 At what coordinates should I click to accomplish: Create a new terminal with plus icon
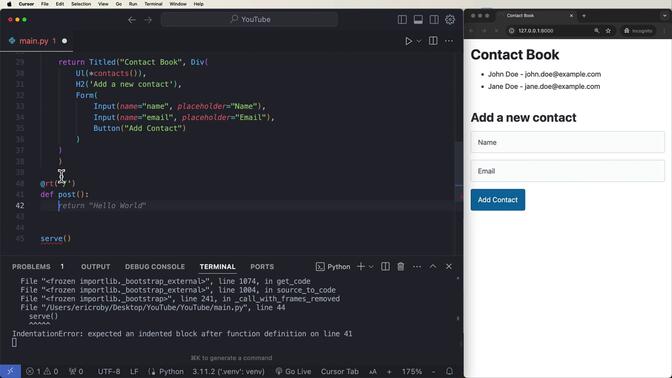pyautogui.click(x=360, y=267)
